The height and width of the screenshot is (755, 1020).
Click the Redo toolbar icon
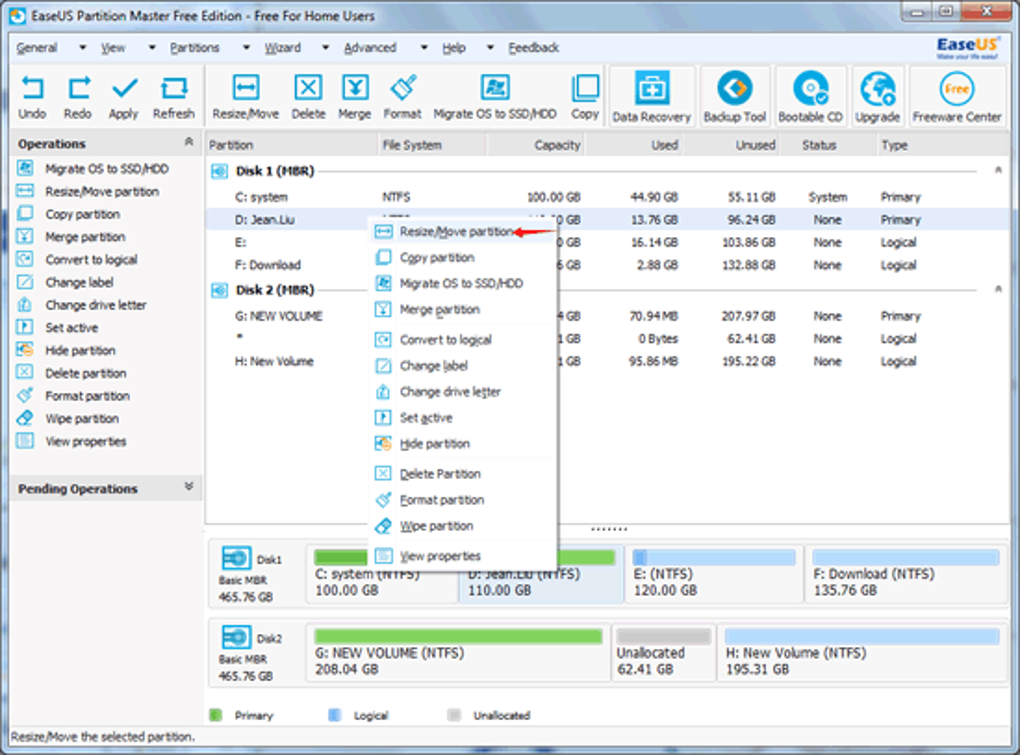[77, 98]
